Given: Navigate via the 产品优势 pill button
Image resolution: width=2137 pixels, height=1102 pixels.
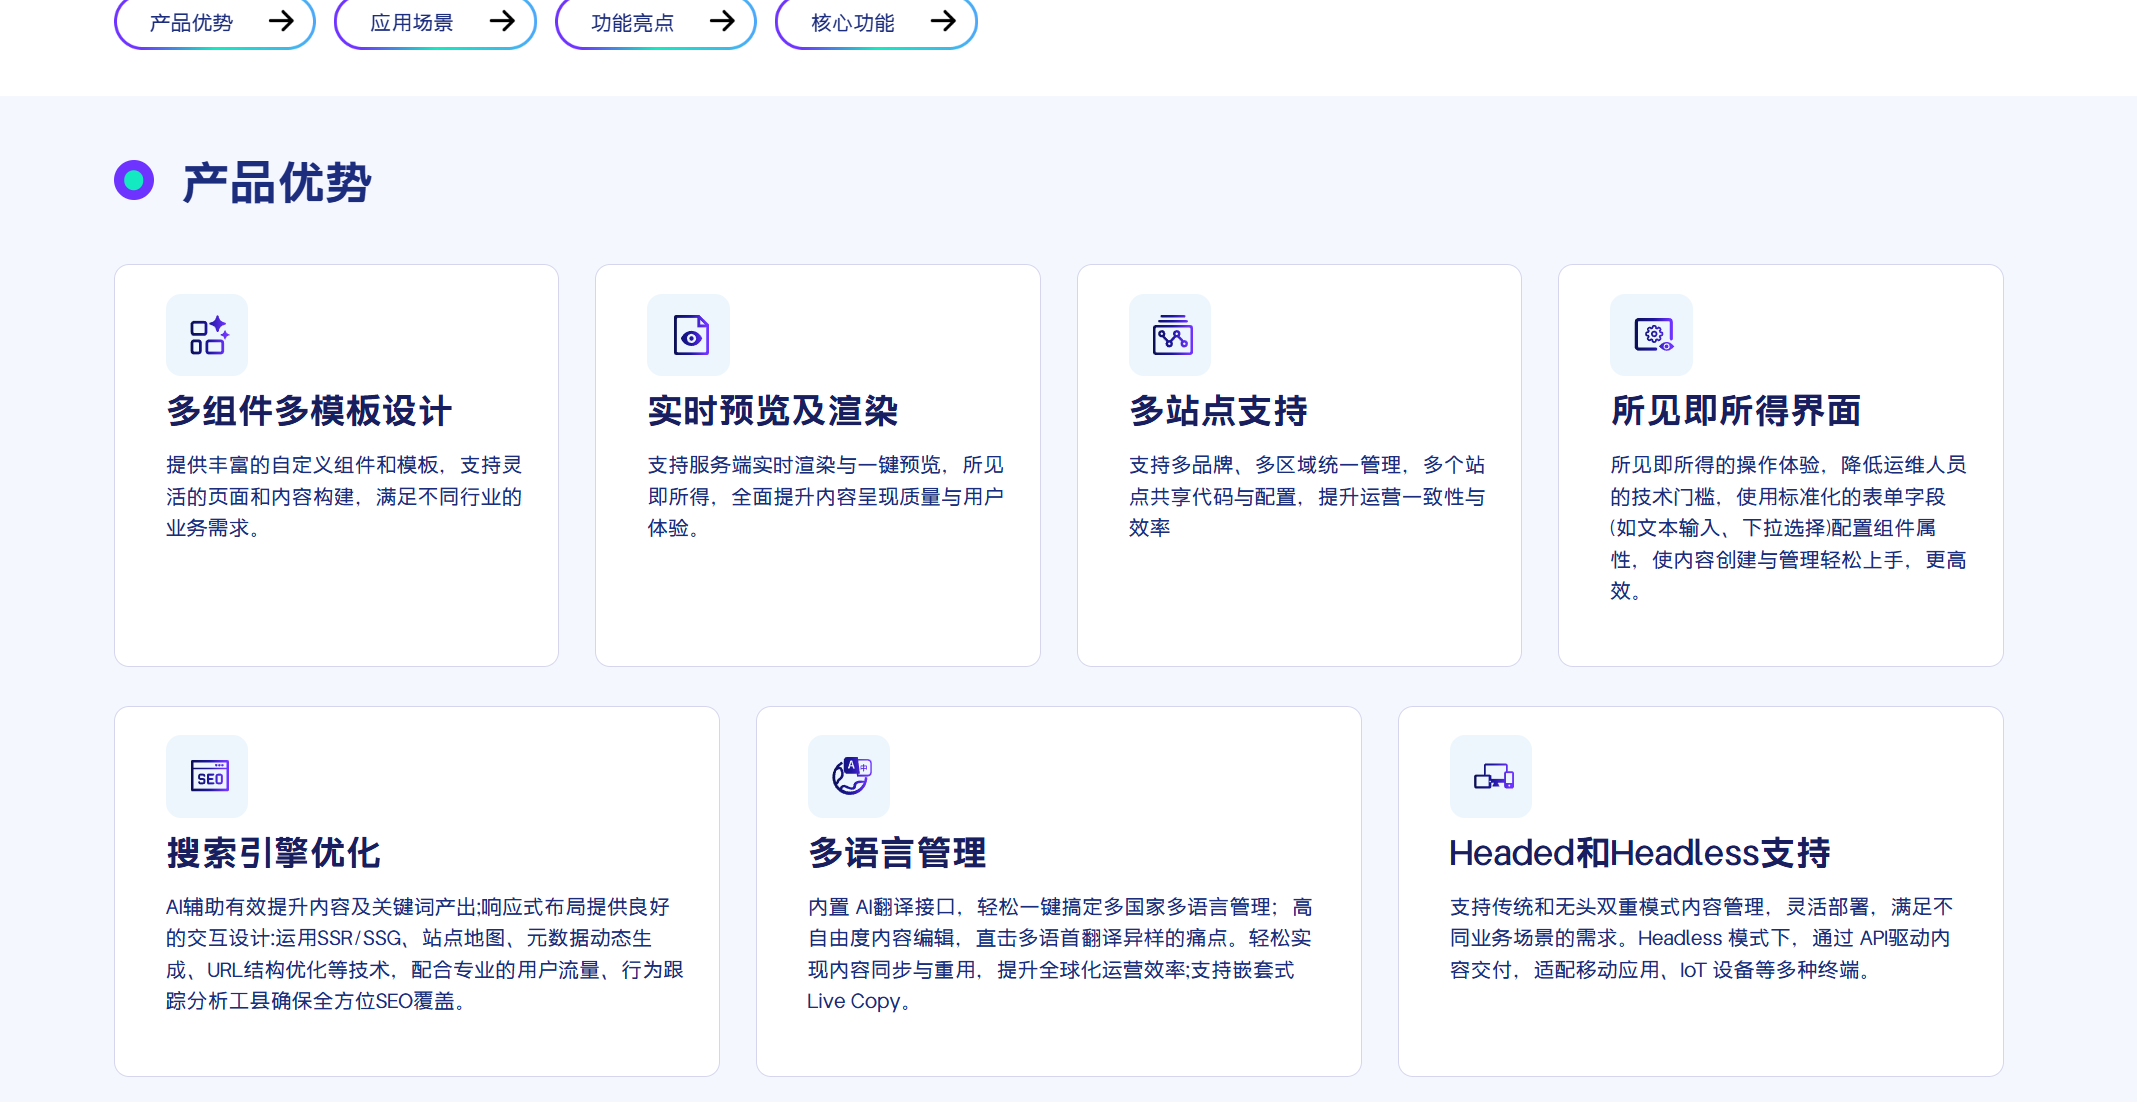Looking at the screenshot, I should (x=214, y=22).
